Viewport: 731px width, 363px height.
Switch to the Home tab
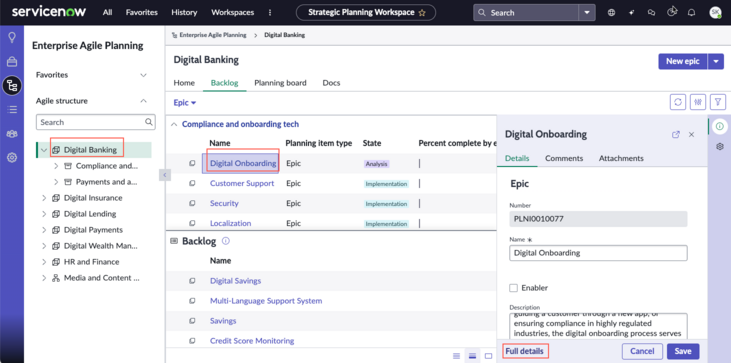(x=184, y=83)
